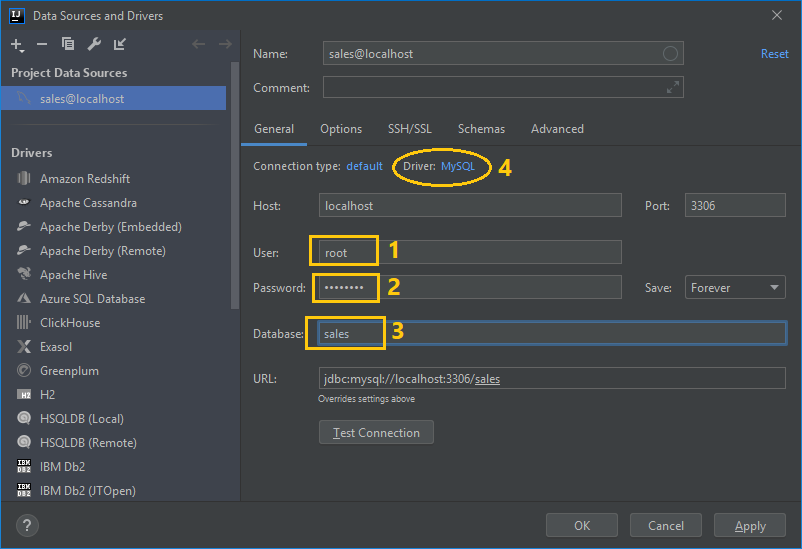Select the Apache Hive driver
This screenshot has height=549, width=802.
coord(74,275)
